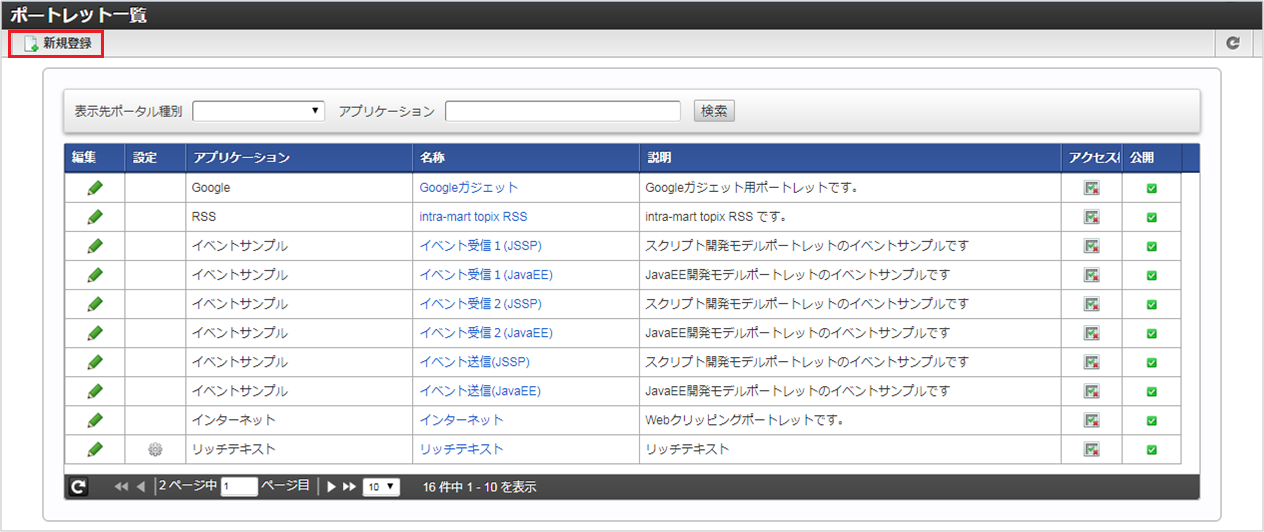Open access rights icon for intra-mart topix RSS
Viewport: 1264px width, 532px height.
pyautogui.click(x=1091, y=217)
